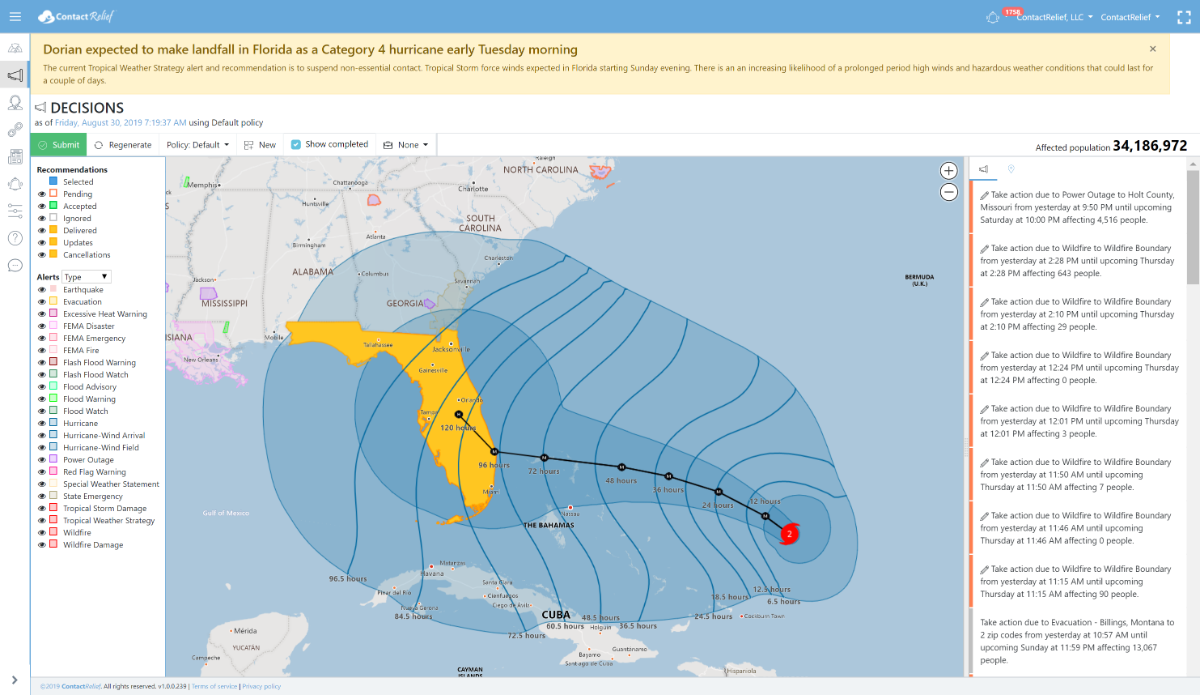Hide Evacuation alerts using the eye icon

(42, 302)
